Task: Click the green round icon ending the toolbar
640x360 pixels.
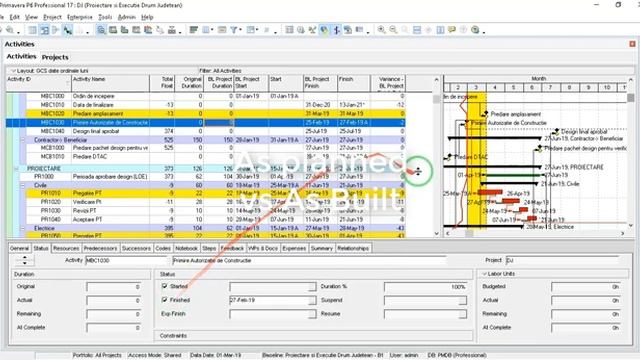Action: 475,30
